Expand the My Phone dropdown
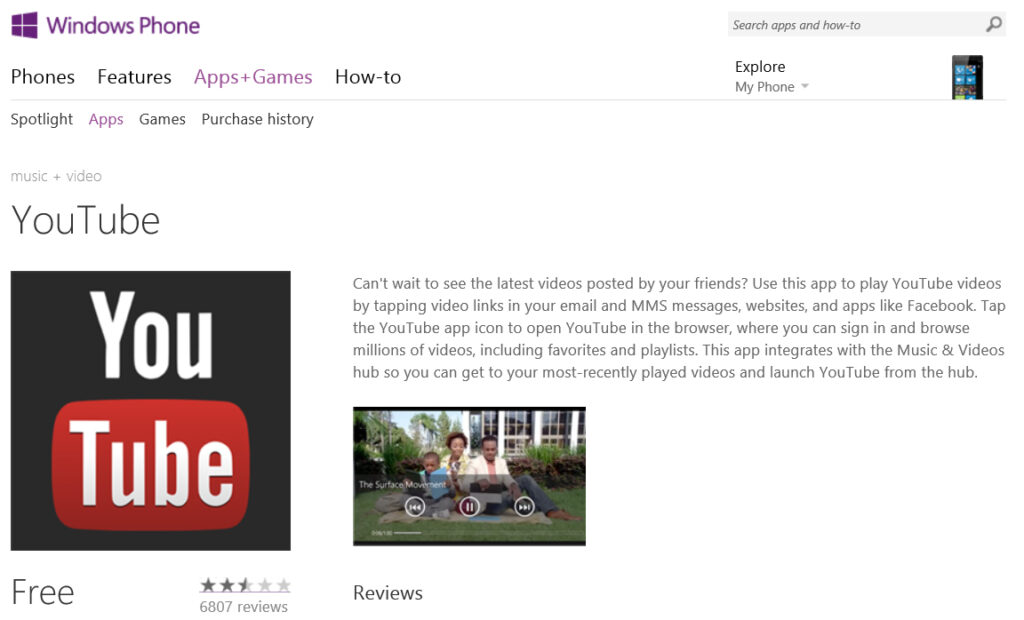The width and height of the screenshot is (1024, 620). coord(771,87)
